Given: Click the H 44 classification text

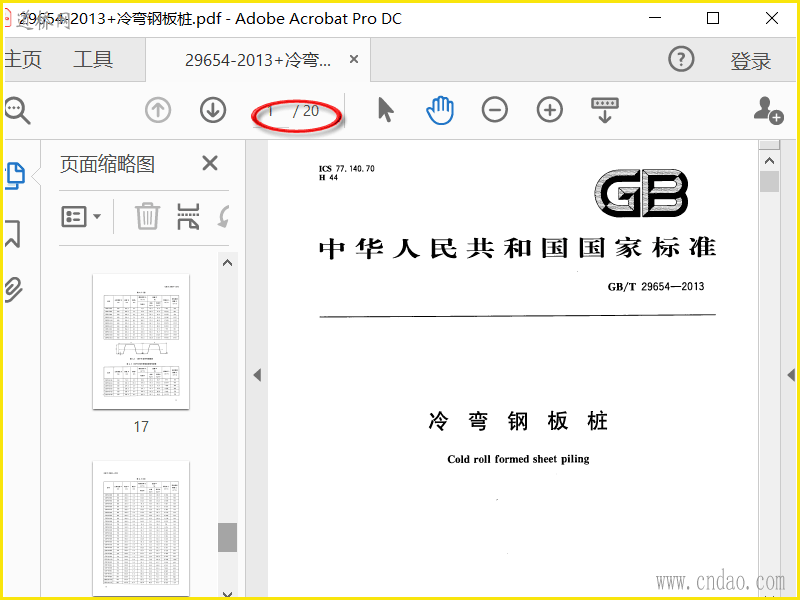Looking at the screenshot, I should coord(329,178).
